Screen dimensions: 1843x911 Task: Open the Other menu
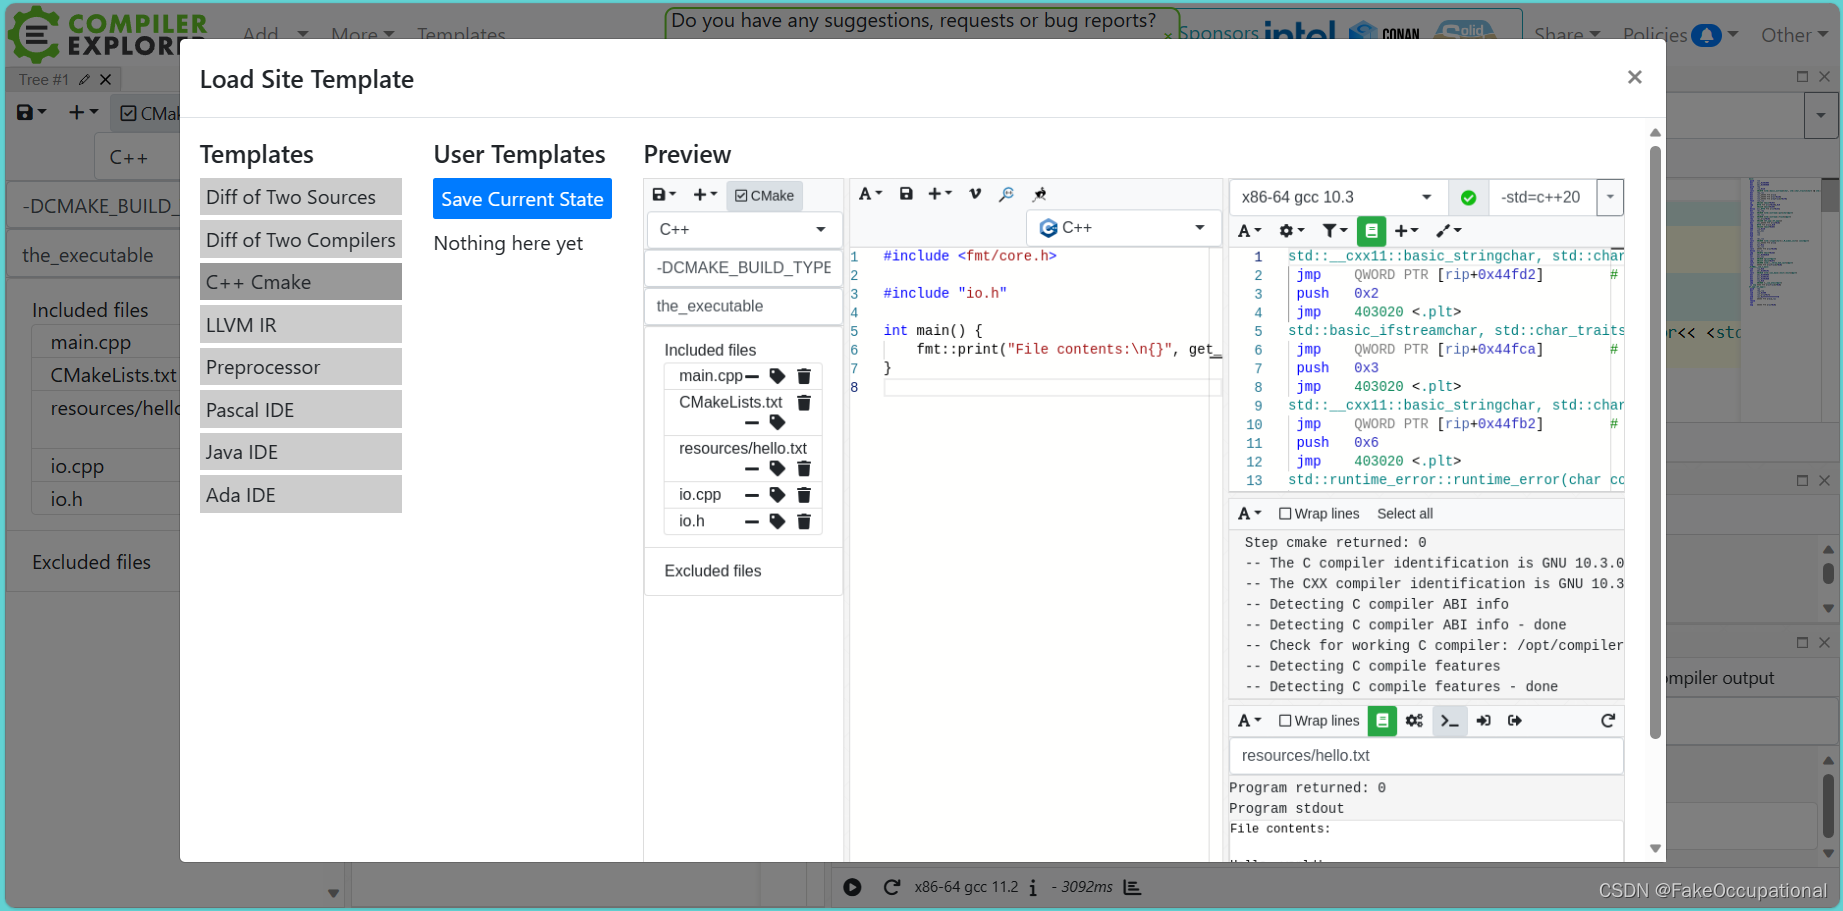(1794, 35)
